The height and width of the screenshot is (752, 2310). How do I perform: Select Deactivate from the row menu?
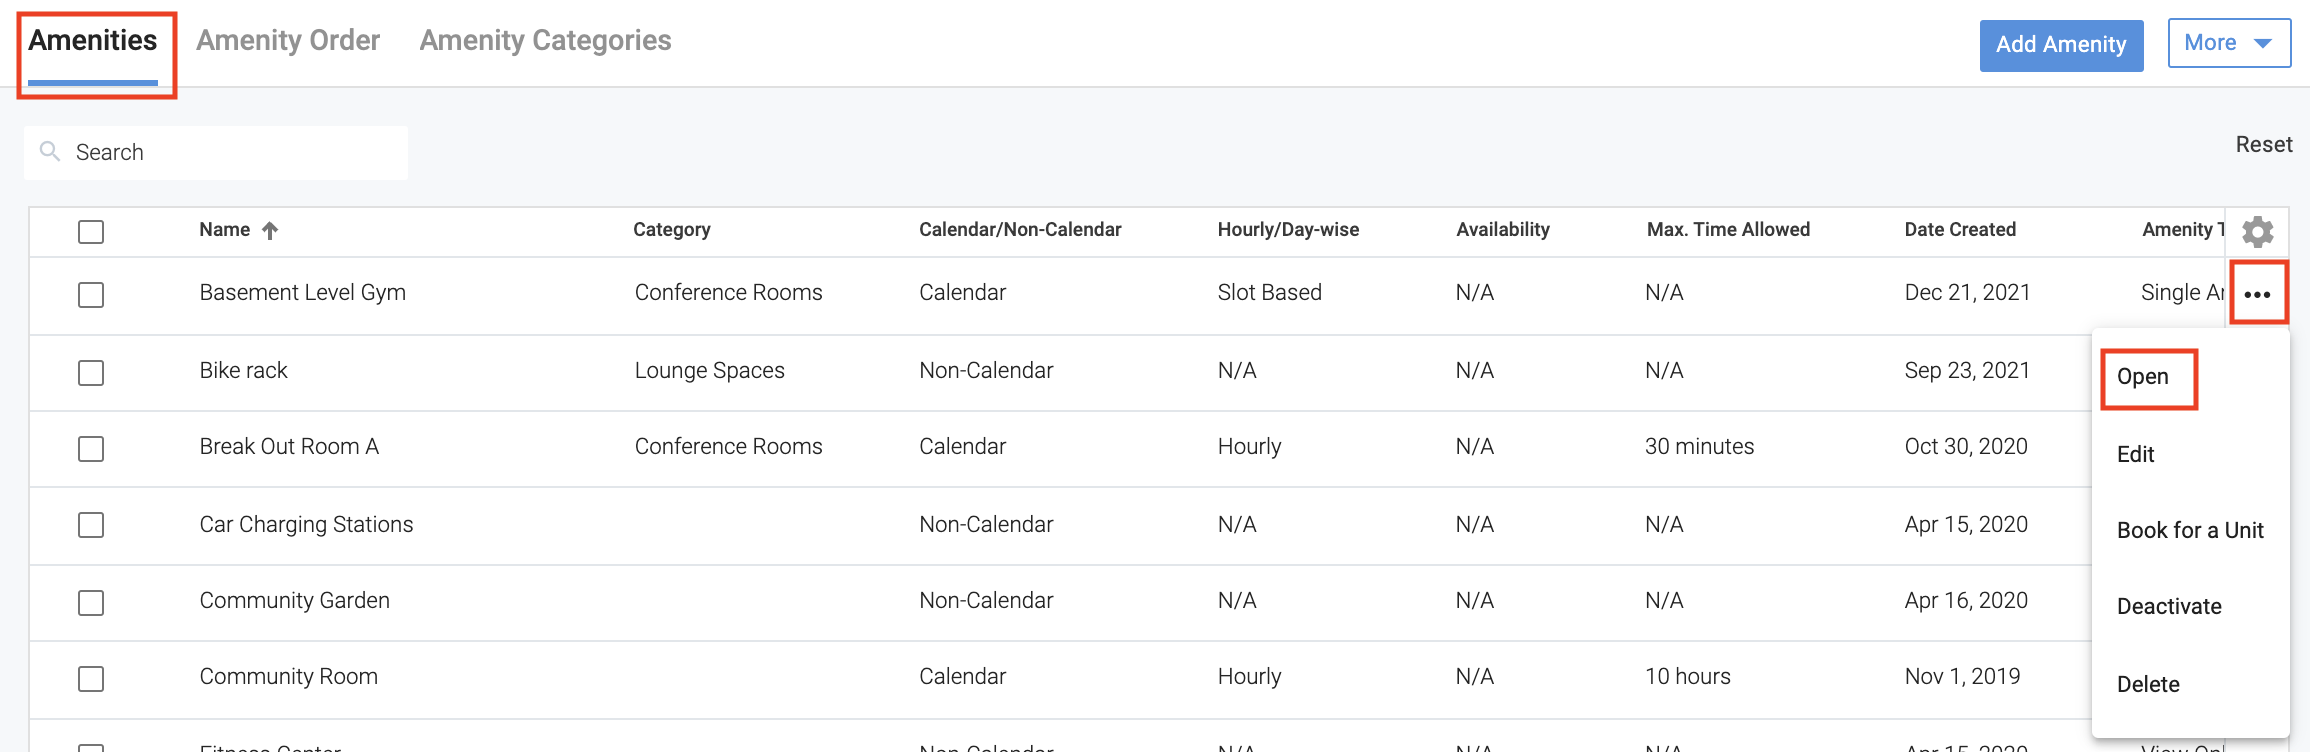(2169, 607)
